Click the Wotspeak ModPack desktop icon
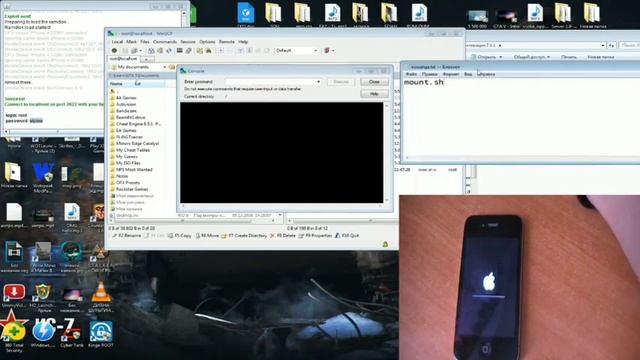 coord(43,178)
